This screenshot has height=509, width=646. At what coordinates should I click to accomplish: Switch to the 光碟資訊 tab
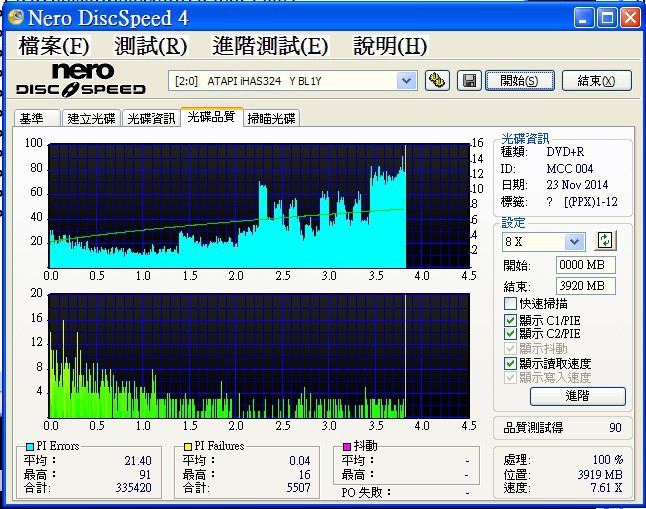pos(151,118)
